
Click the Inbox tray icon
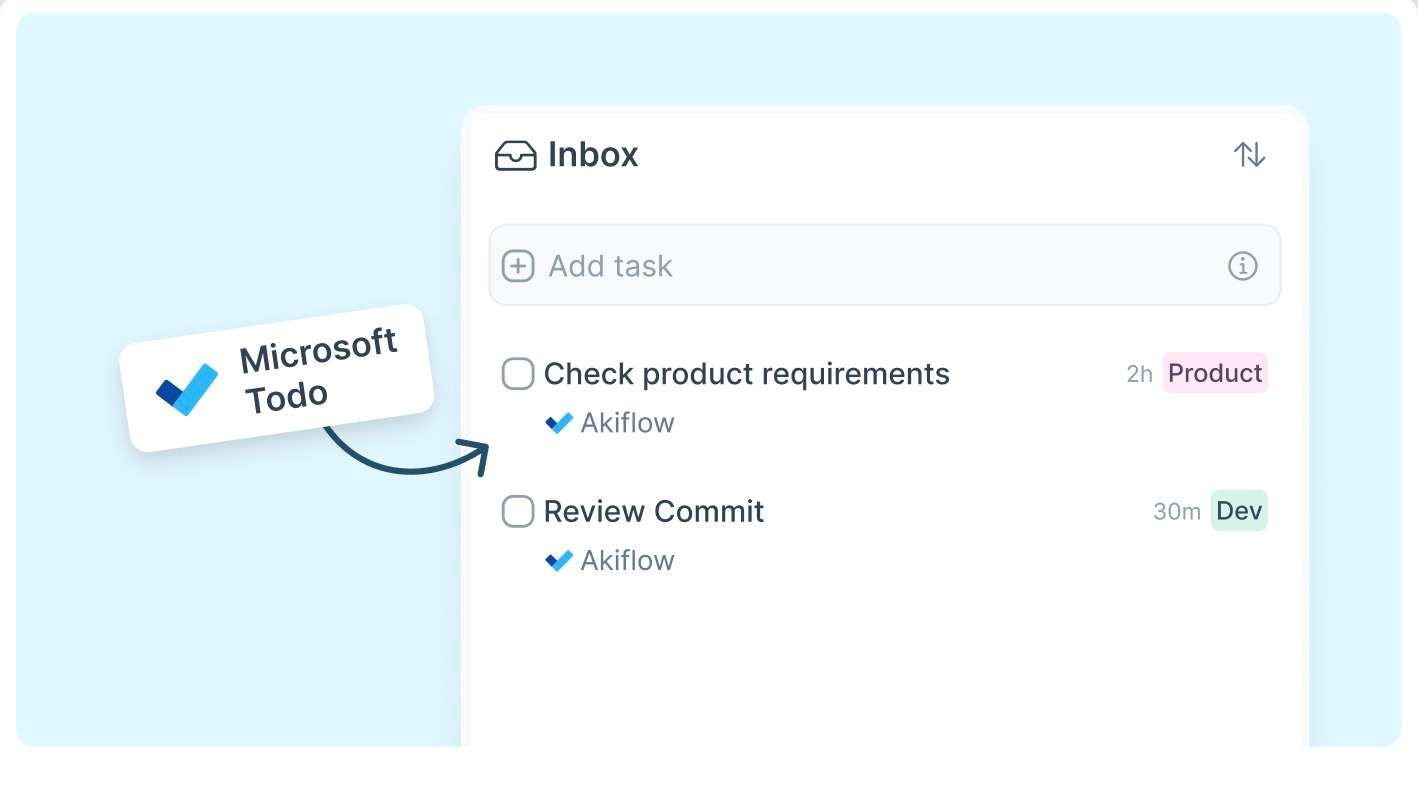pyautogui.click(x=516, y=156)
